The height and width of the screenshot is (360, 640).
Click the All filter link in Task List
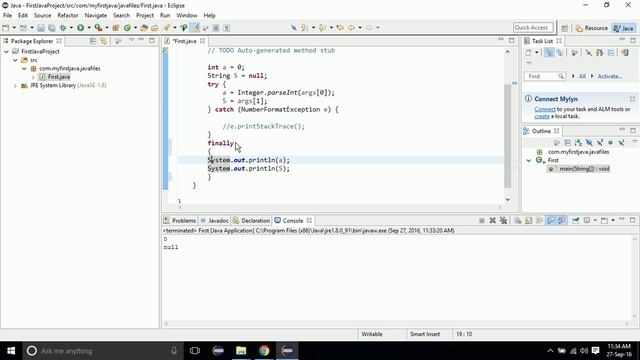point(582,76)
